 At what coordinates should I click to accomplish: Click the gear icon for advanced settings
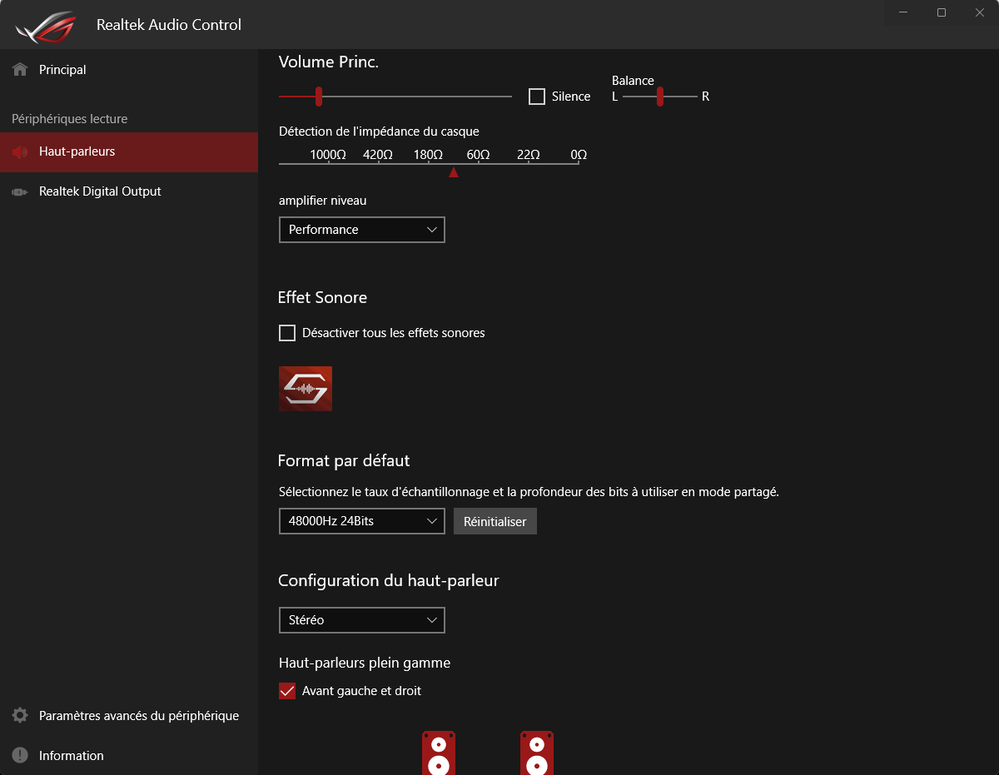tap(20, 715)
